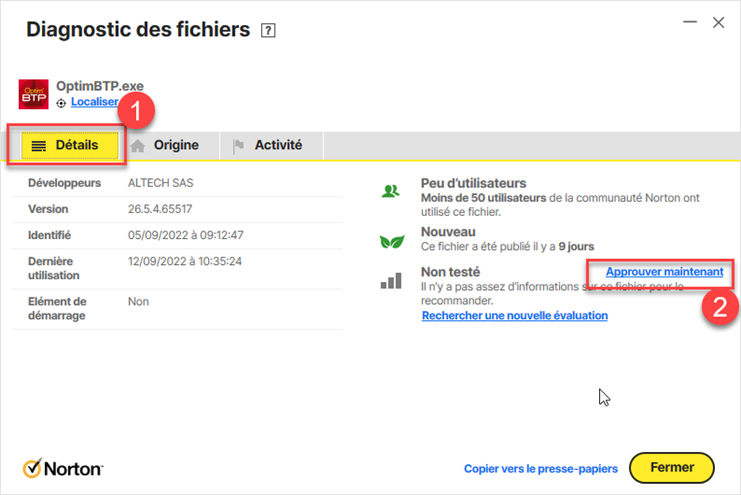
Task: Click the green leaf icon beside Nouveau
Action: [390, 240]
